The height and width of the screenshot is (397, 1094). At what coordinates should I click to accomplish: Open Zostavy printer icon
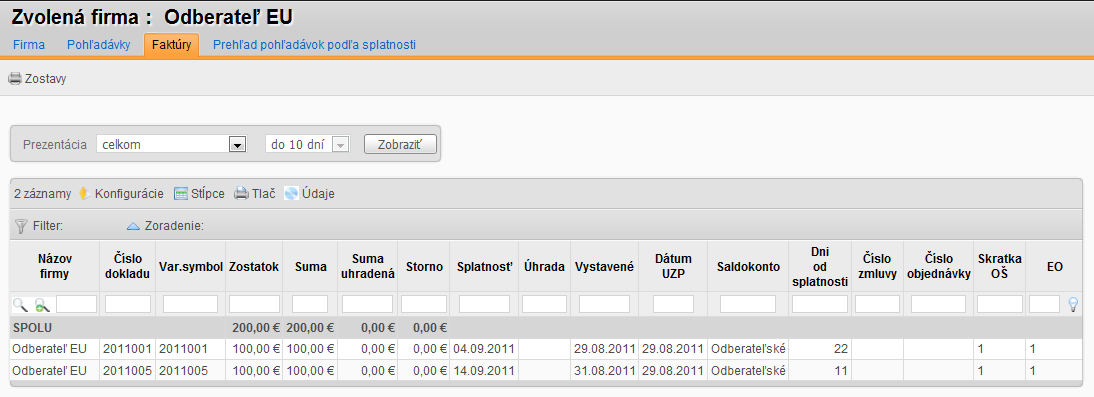click(15, 79)
